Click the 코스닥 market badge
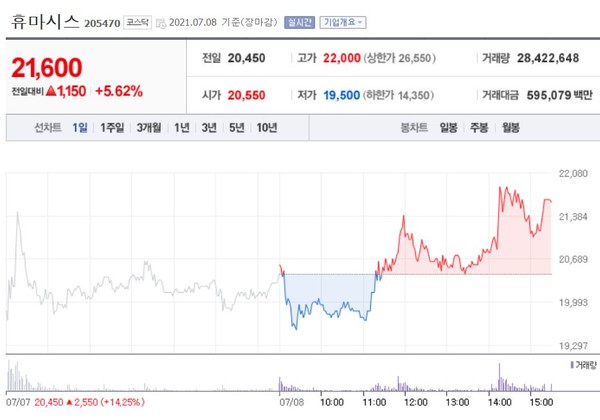 coord(136,21)
